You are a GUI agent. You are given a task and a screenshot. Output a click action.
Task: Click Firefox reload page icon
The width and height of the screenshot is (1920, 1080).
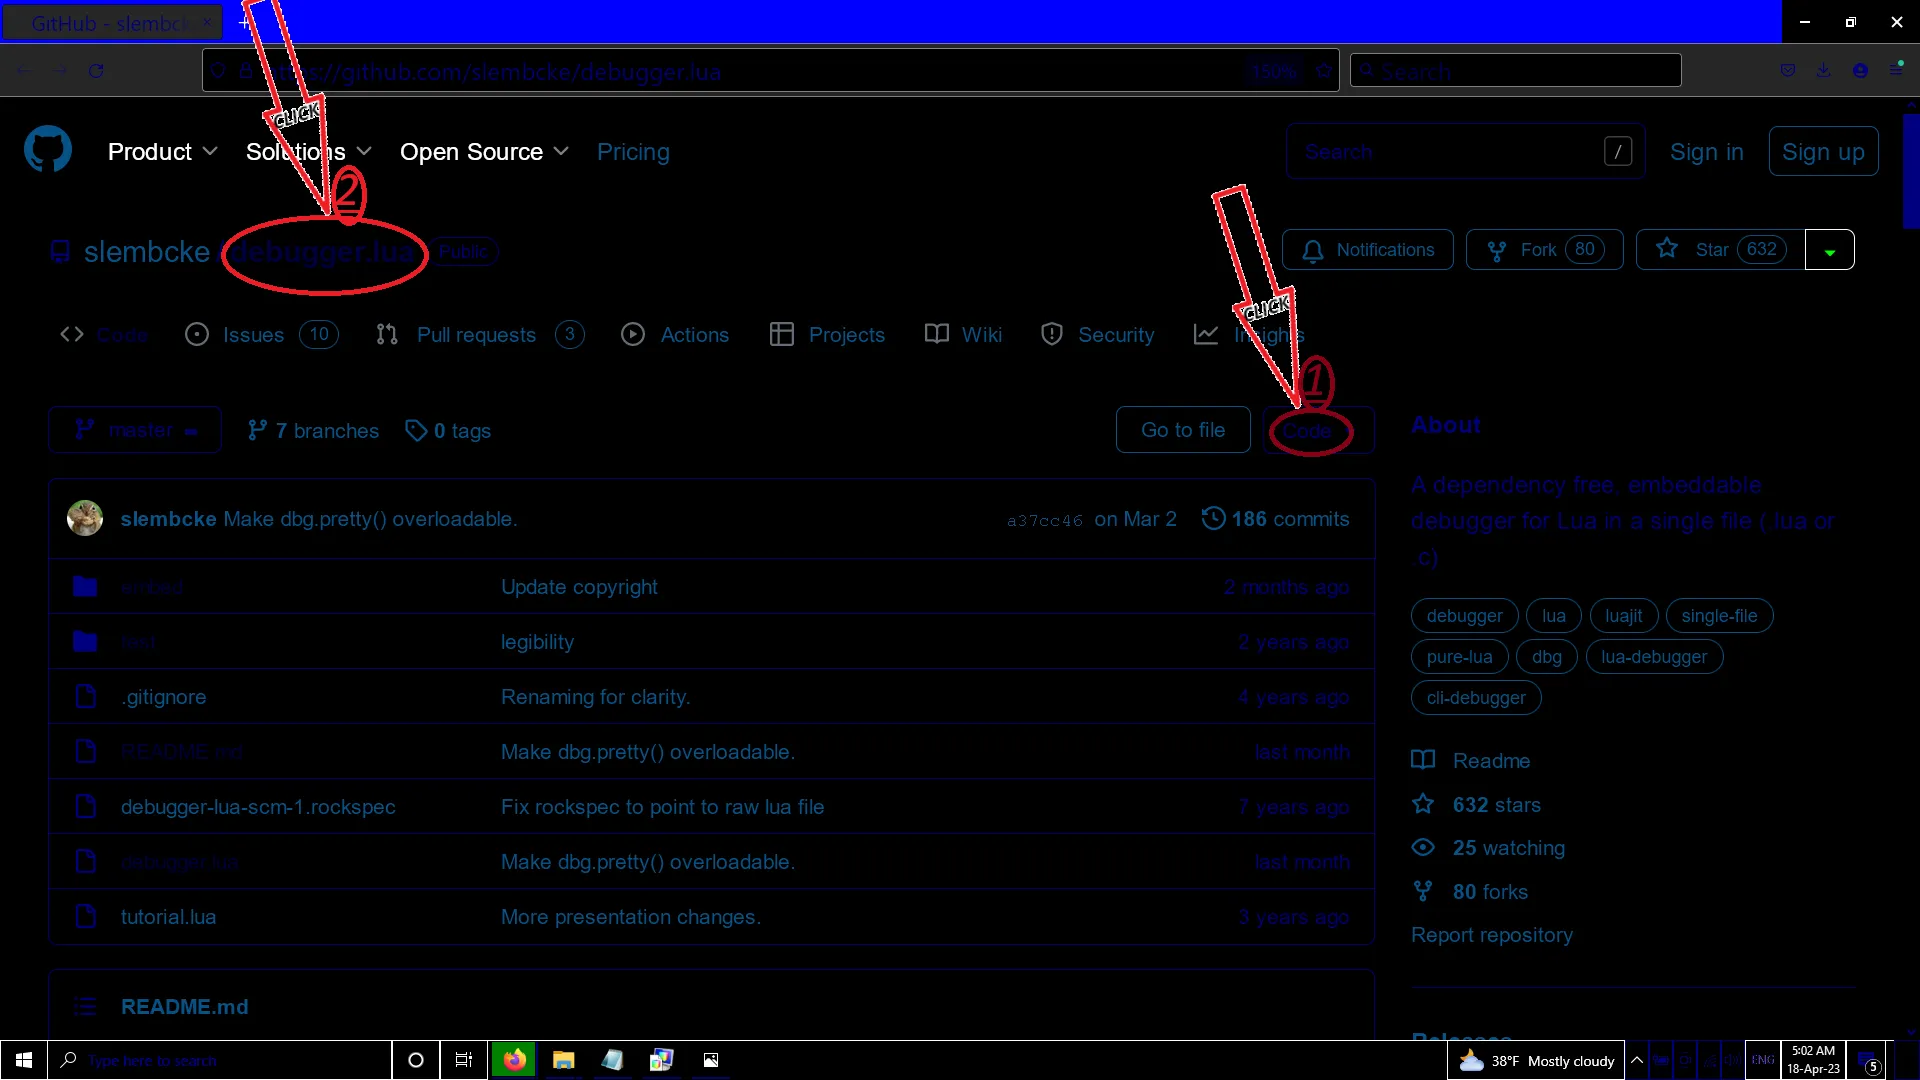(x=96, y=71)
